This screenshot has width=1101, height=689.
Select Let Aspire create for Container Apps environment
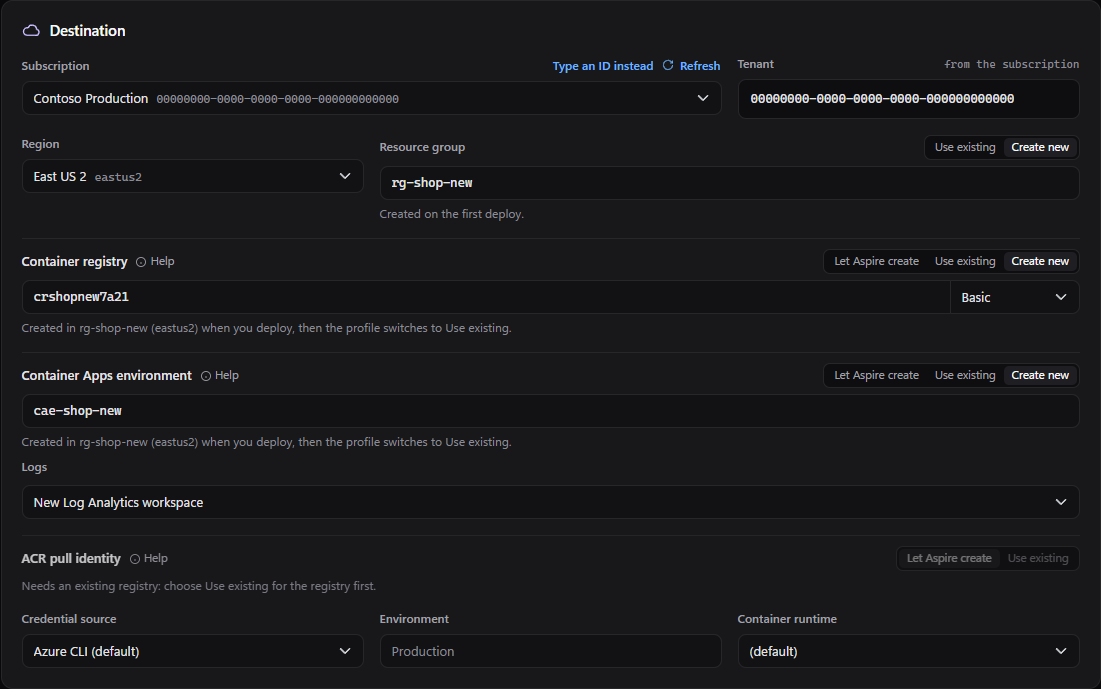click(x=876, y=375)
